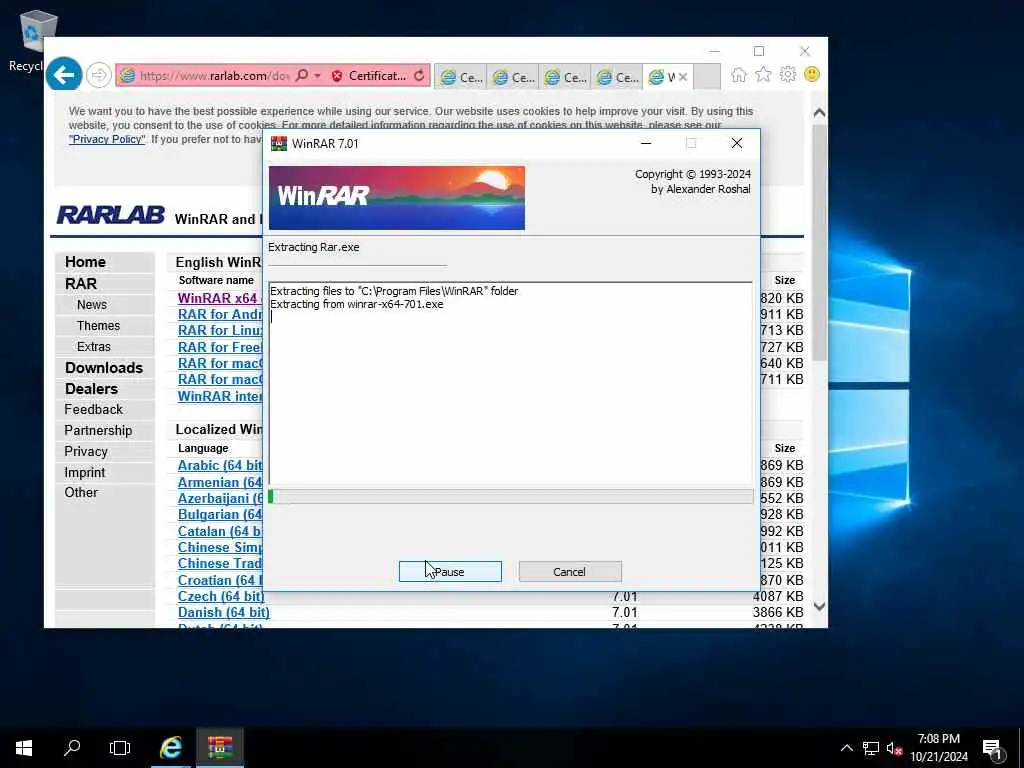The height and width of the screenshot is (768, 1024).
Task: Open the Arabic (64 bit) link
Action: [x=219, y=466]
